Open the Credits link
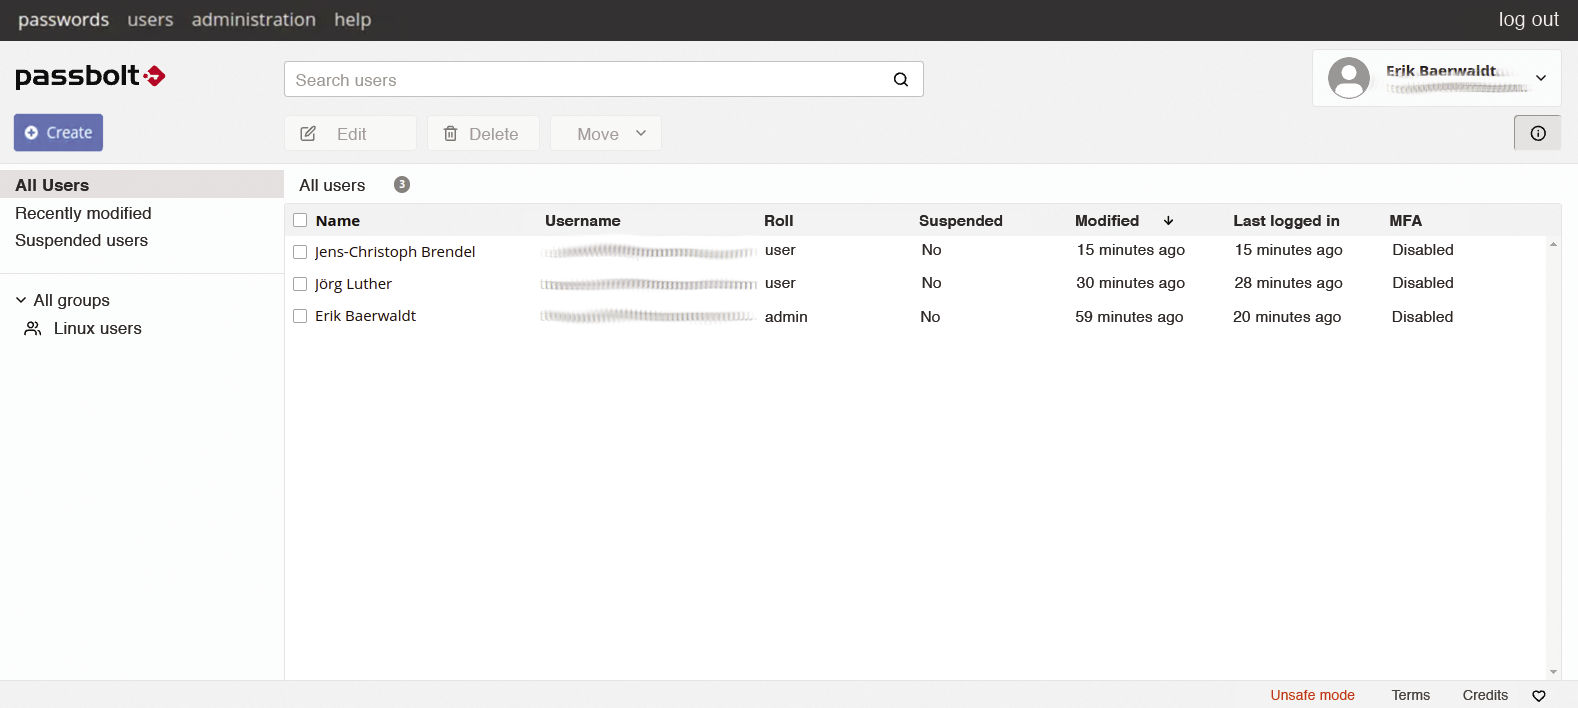This screenshot has height=708, width=1578. [1485, 695]
